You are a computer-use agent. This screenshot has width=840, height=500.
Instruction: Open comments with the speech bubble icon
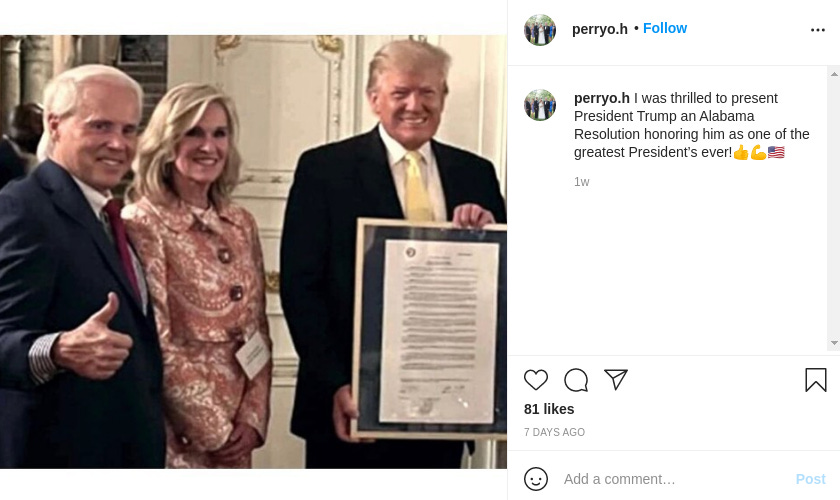pos(576,380)
